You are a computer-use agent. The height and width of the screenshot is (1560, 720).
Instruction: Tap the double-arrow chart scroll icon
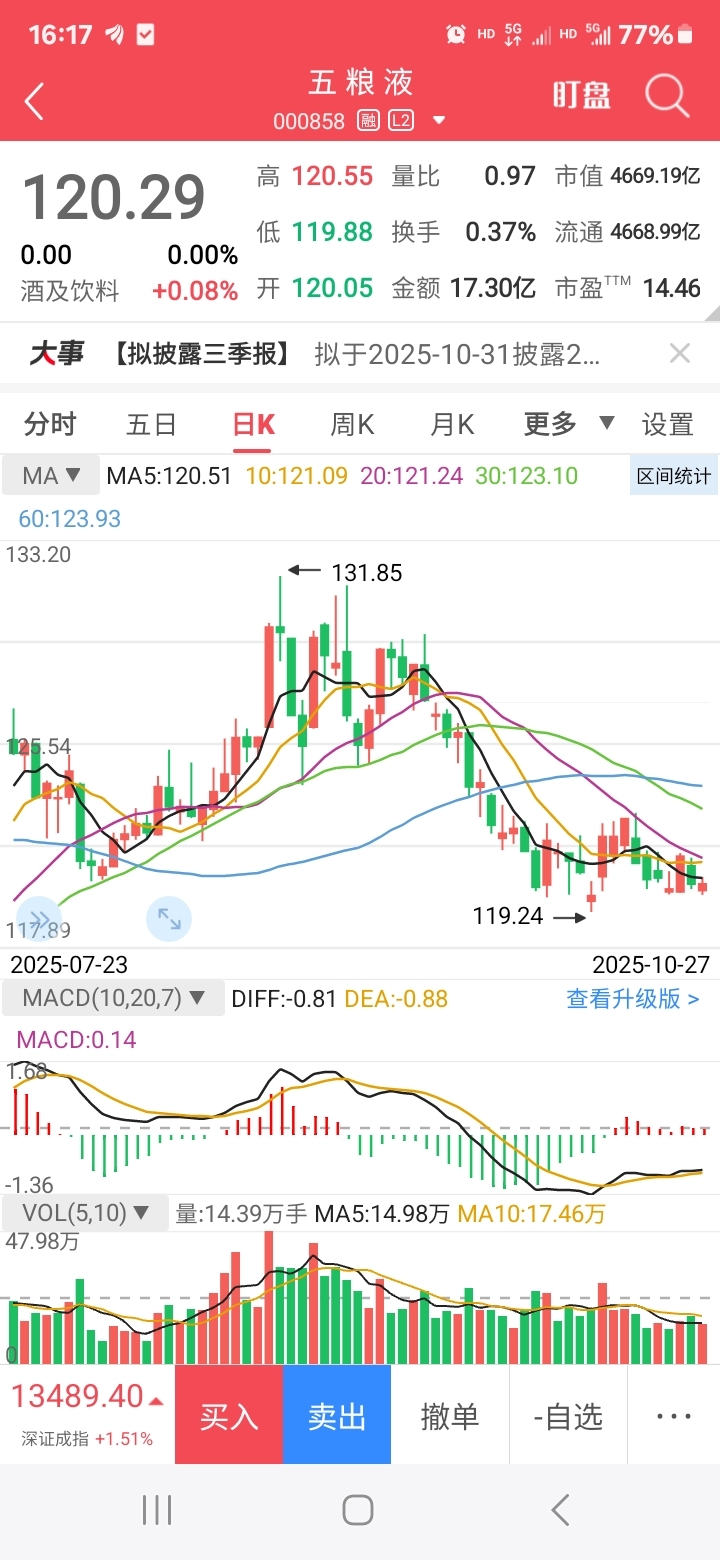coord(40,919)
